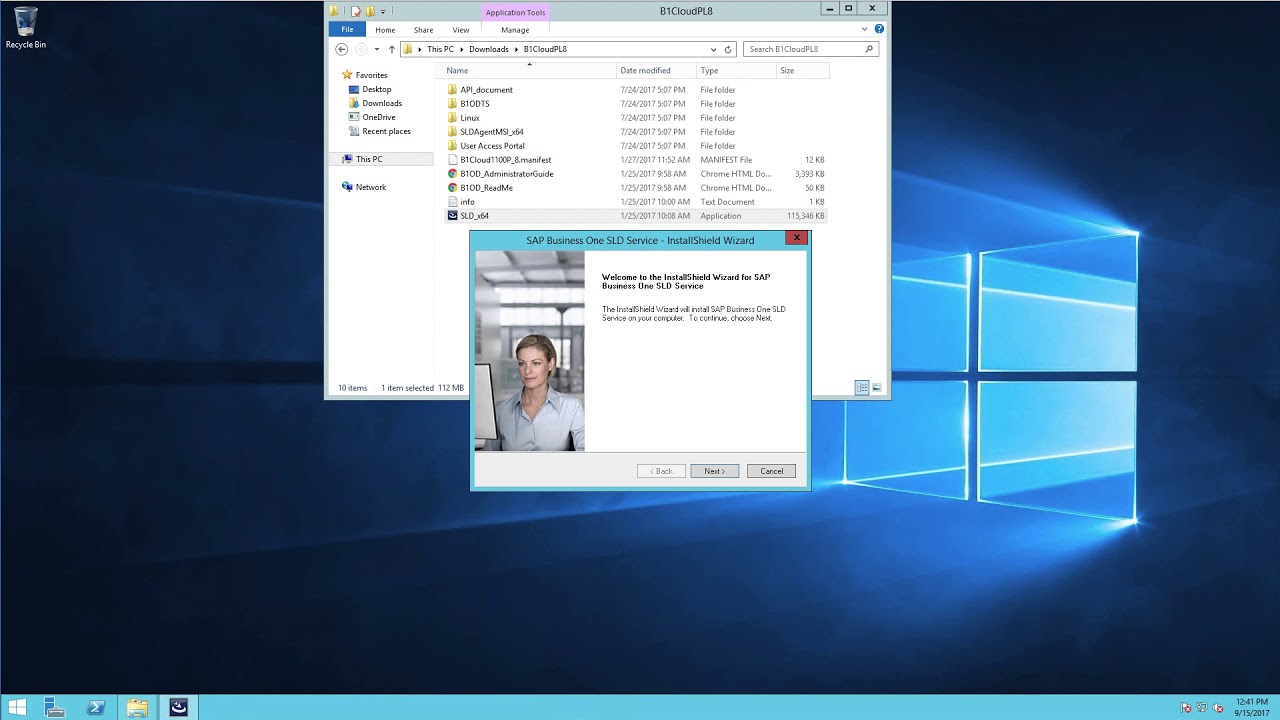The width and height of the screenshot is (1280, 720).
Task: Click the Help icon in Explorer ribbon
Action: coord(879,29)
